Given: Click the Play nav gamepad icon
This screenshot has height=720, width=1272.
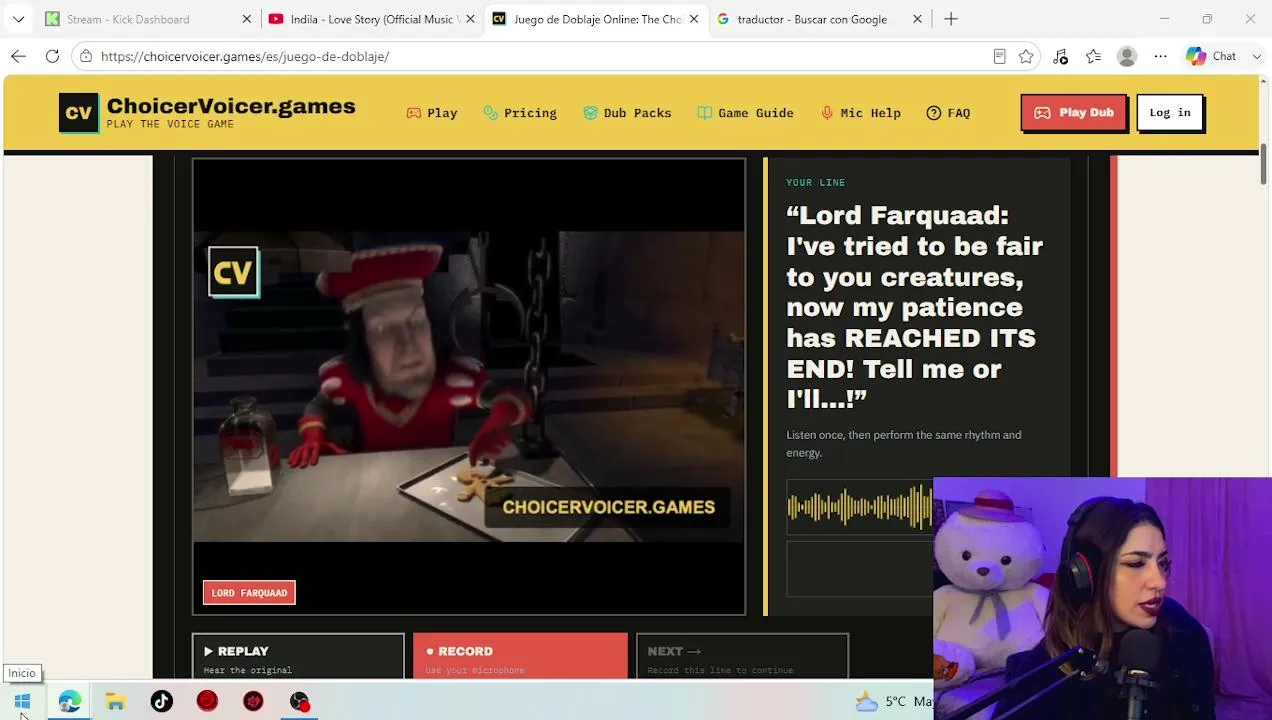Looking at the screenshot, I should [x=413, y=113].
